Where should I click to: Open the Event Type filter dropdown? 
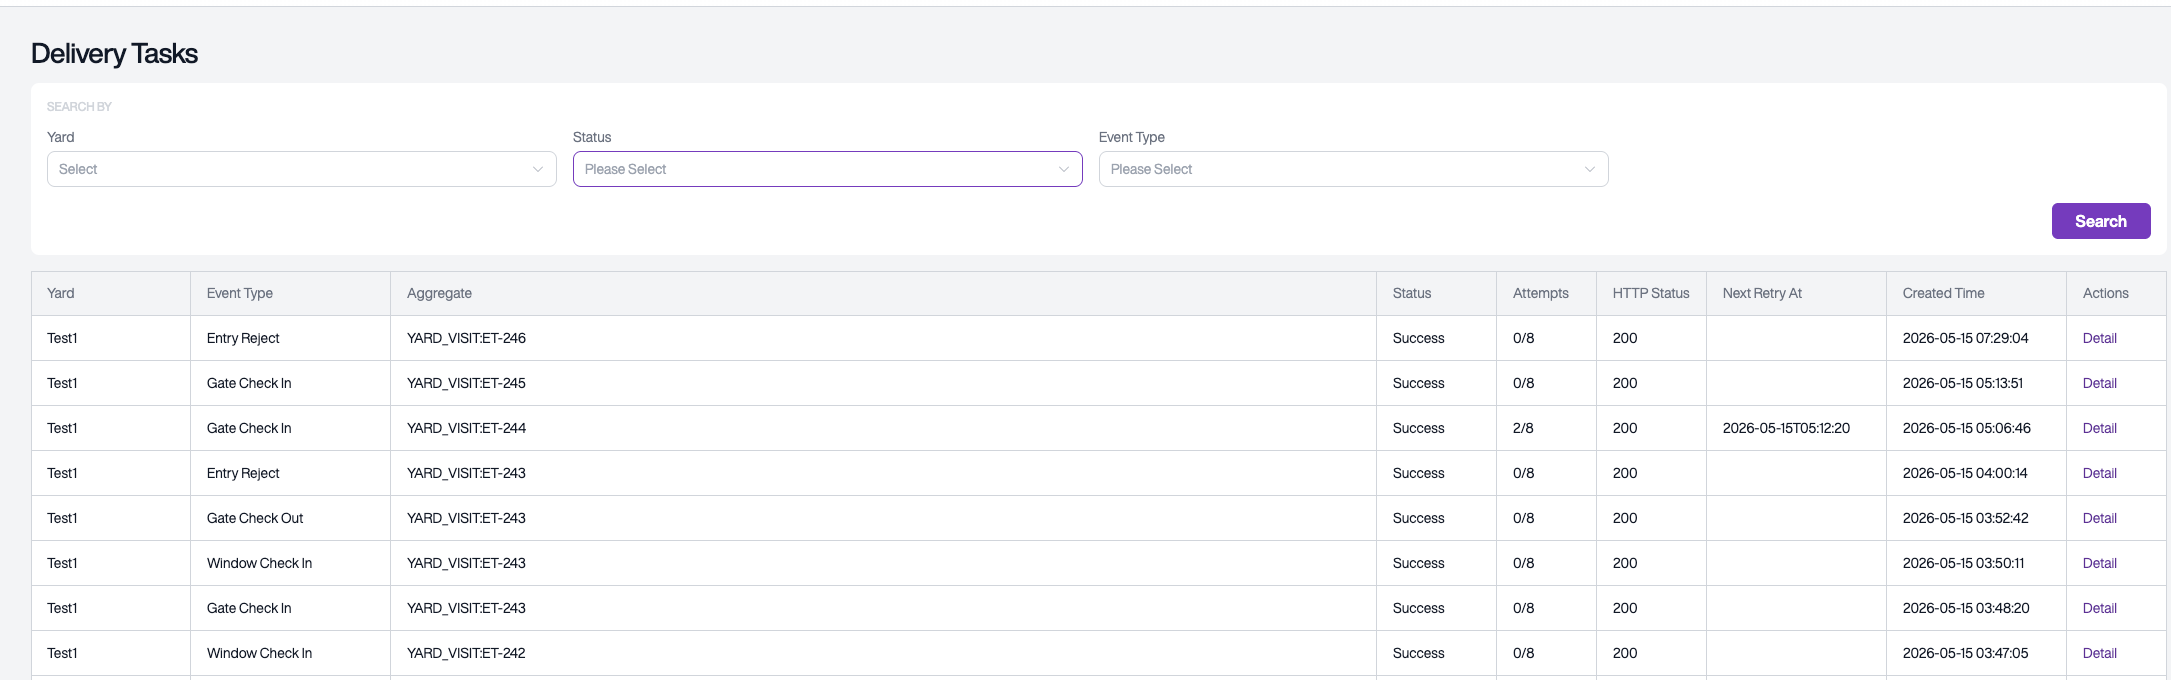1353,169
